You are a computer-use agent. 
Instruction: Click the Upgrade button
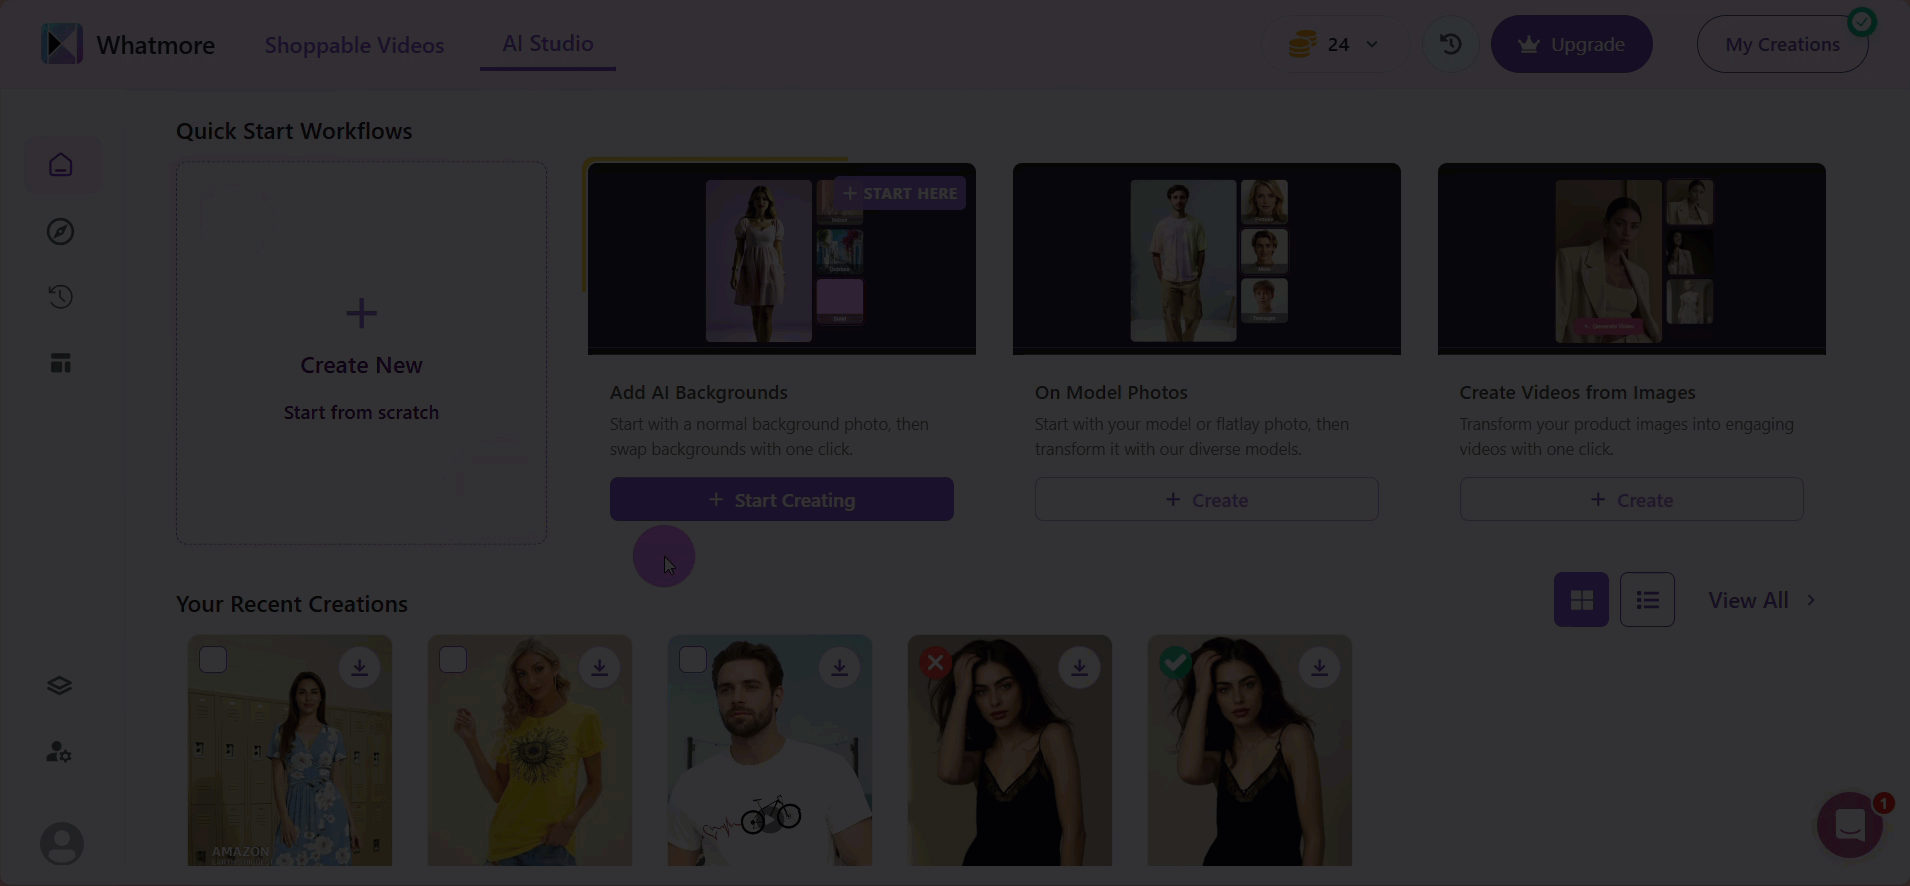pyautogui.click(x=1571, y=44)
